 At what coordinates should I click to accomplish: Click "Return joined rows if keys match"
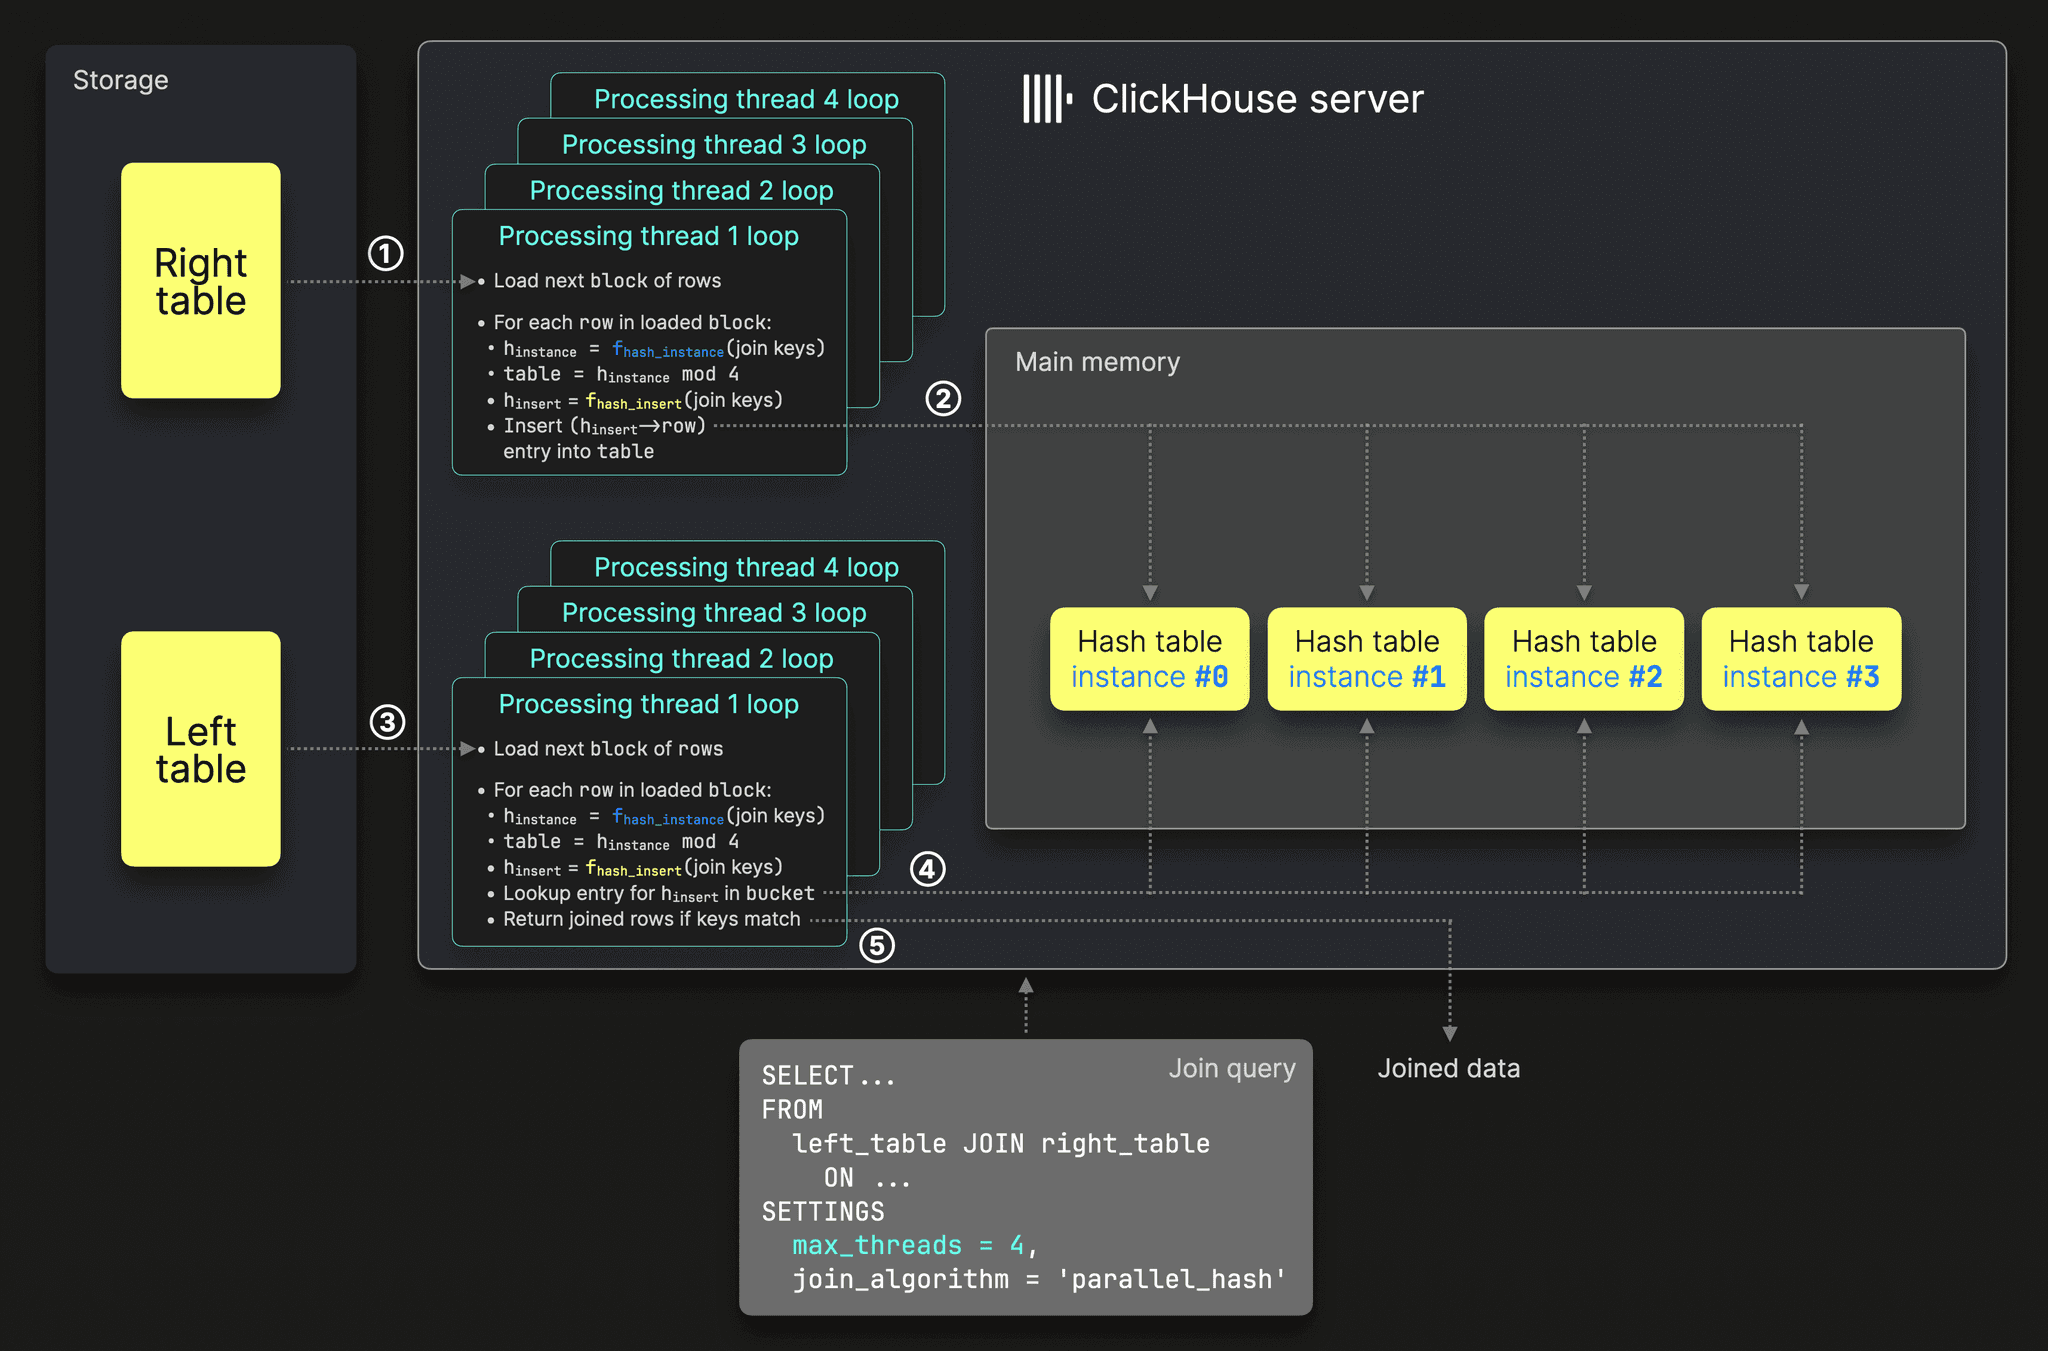(x=651, y=919)
